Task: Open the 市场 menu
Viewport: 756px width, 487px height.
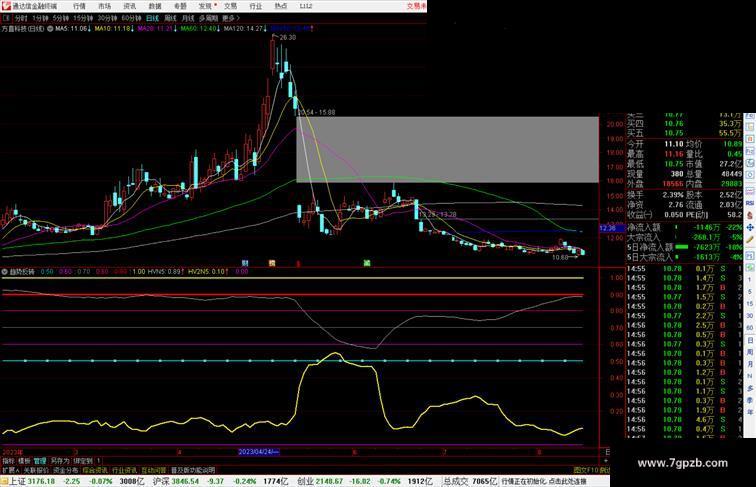Action: (x=104, y=6)
